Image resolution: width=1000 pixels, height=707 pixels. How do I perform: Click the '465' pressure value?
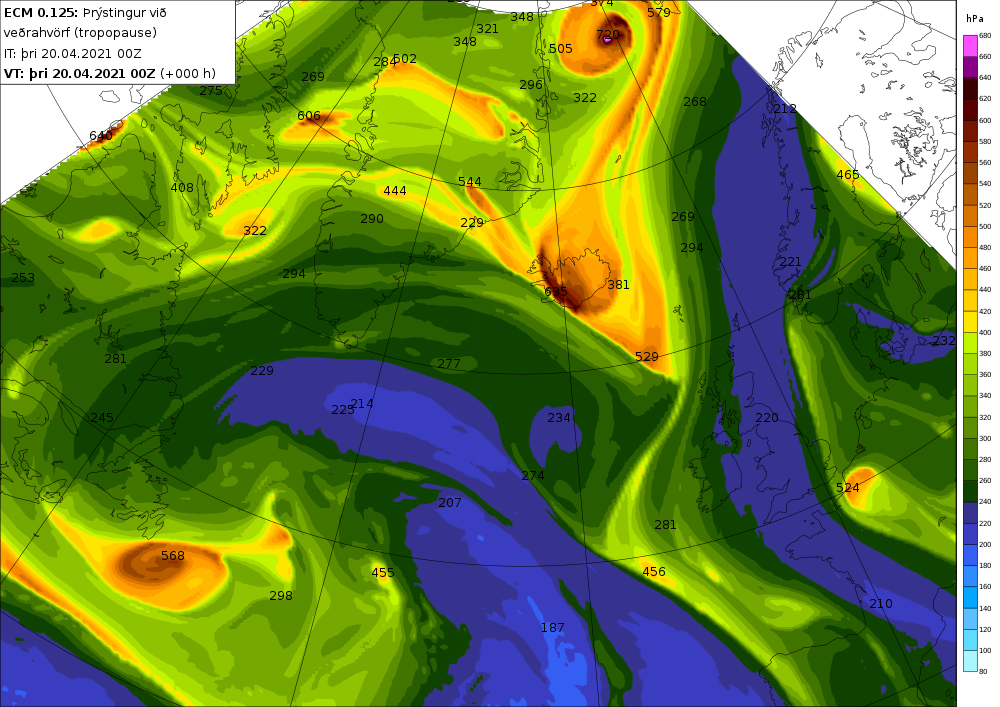click(848, 174)
